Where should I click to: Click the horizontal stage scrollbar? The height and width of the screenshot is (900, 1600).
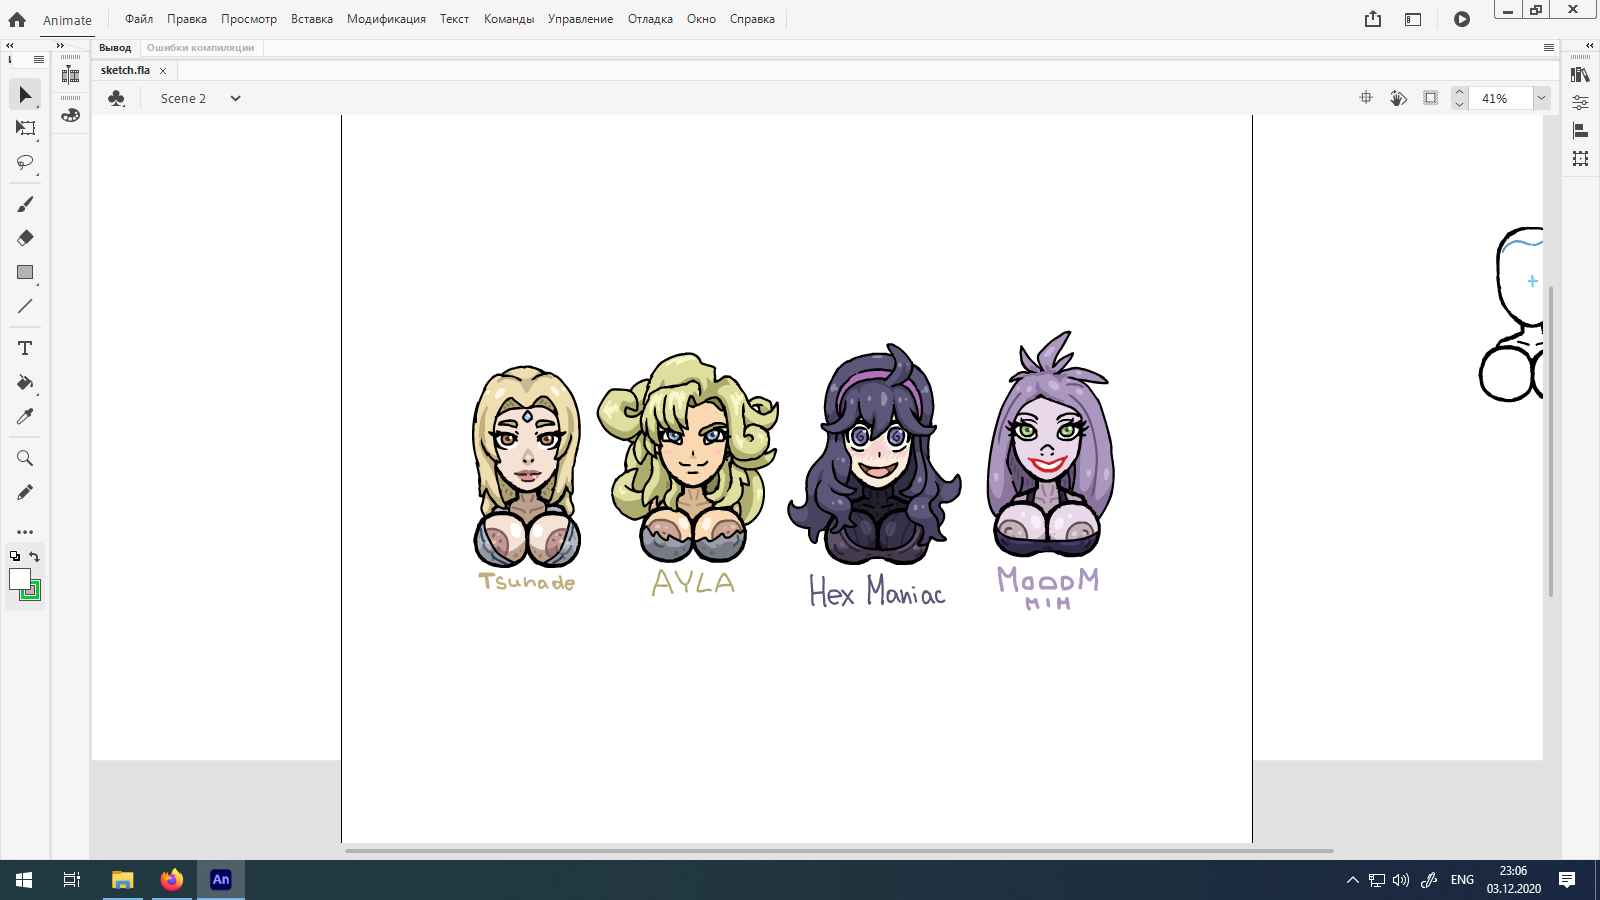click(839, 851)
